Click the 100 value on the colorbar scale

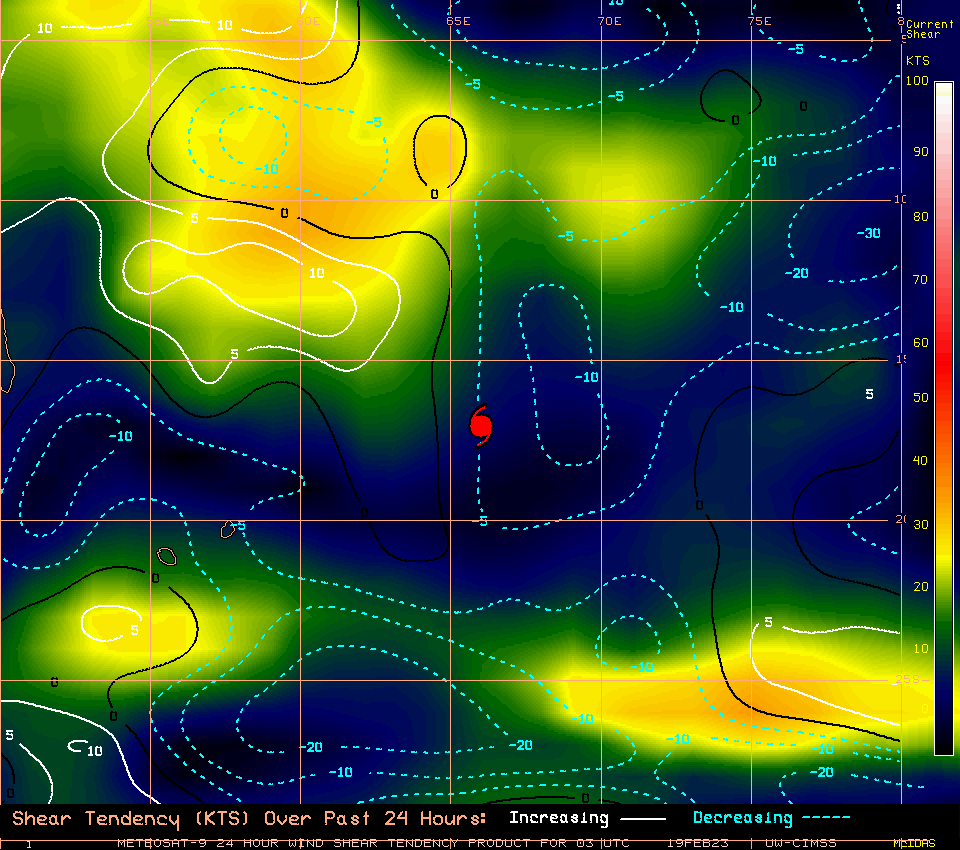918,81
